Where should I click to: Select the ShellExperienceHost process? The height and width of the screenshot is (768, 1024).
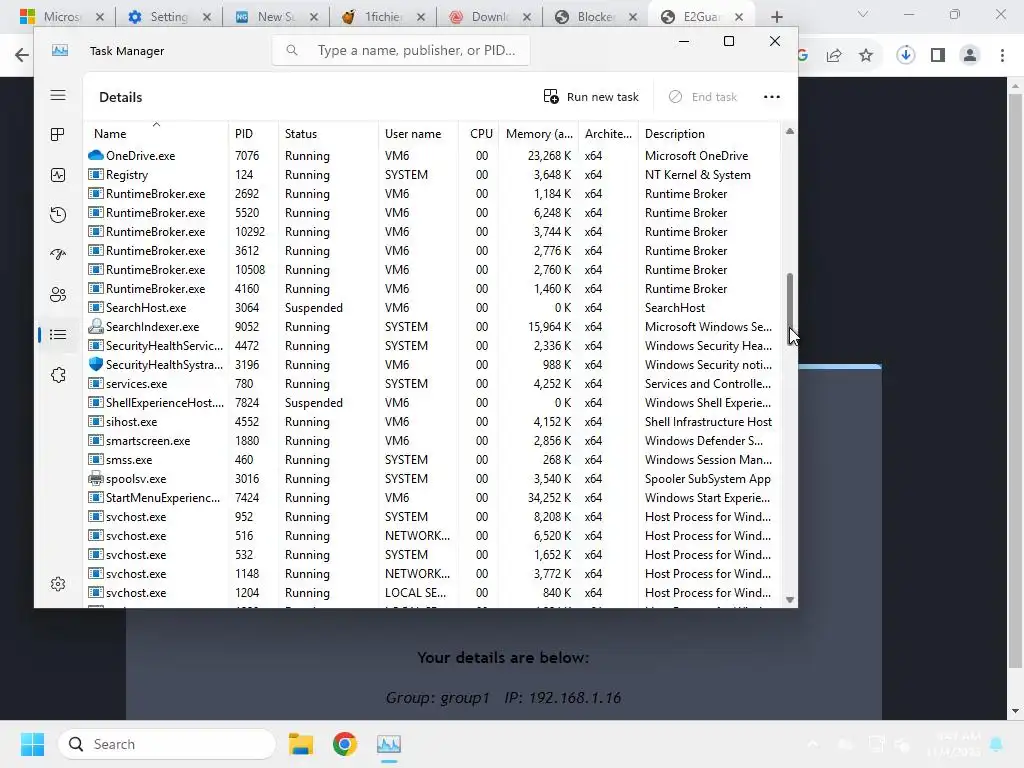click(433, 402)
